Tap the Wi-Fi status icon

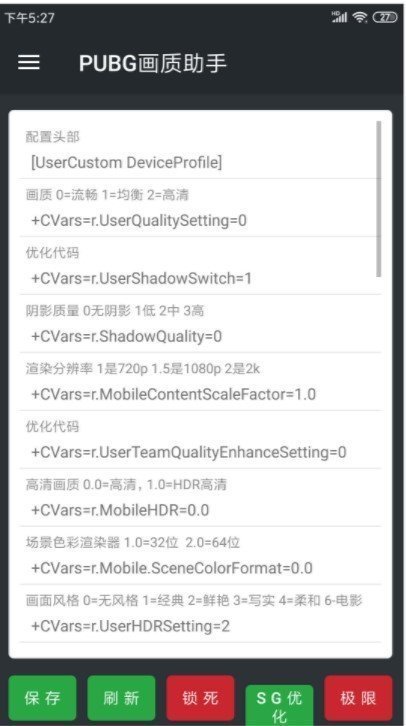(x=360, y=18)
